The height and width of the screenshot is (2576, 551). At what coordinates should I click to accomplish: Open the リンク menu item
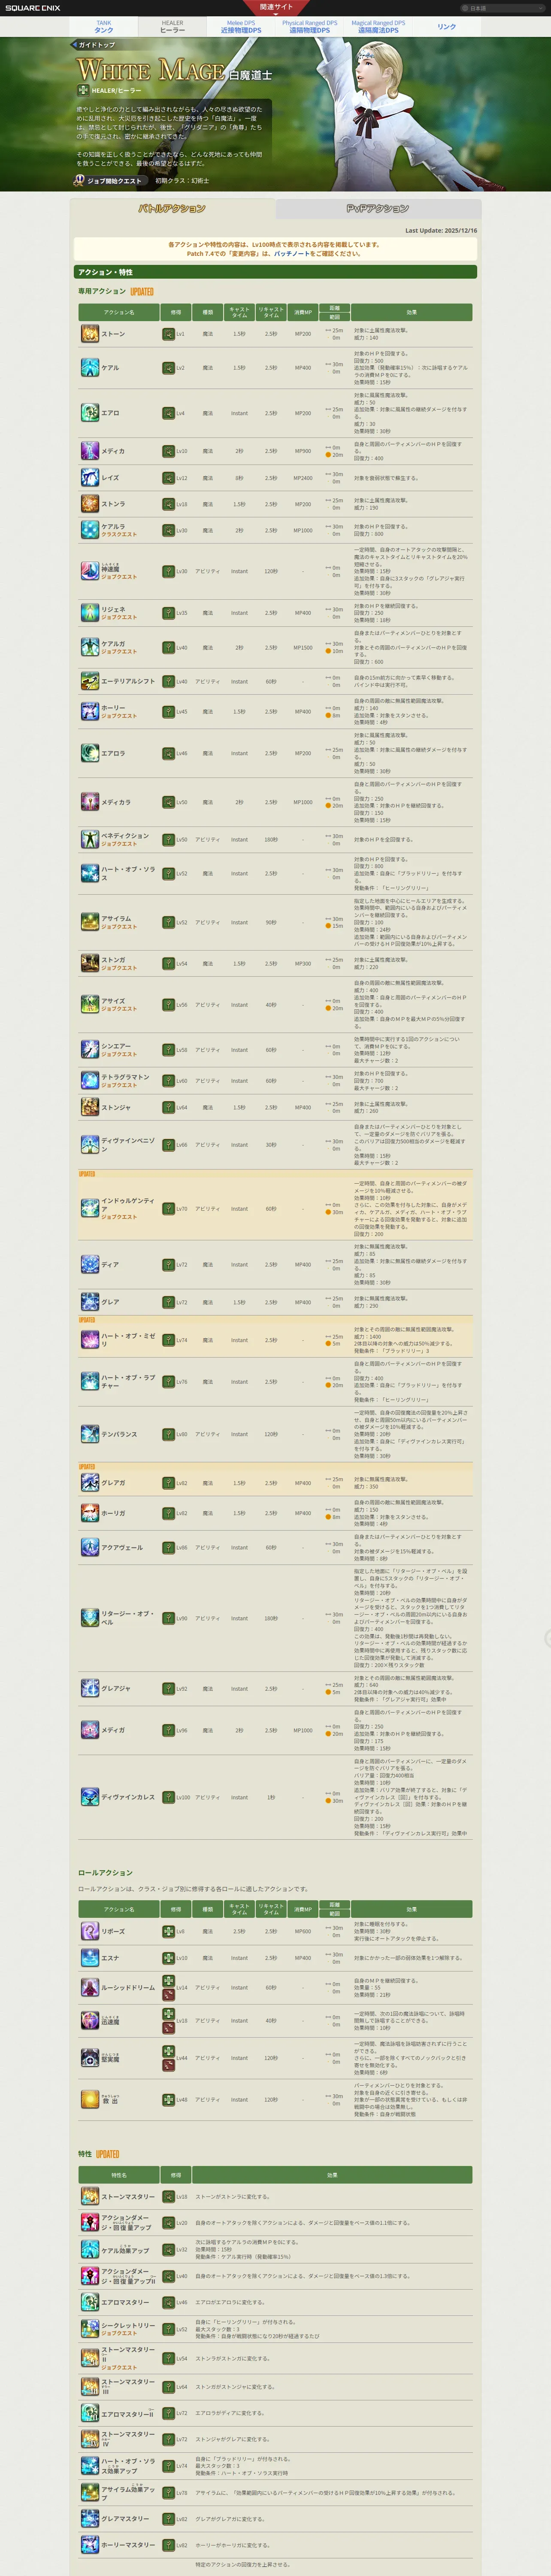pyautogui.click(x=447, y=27)
